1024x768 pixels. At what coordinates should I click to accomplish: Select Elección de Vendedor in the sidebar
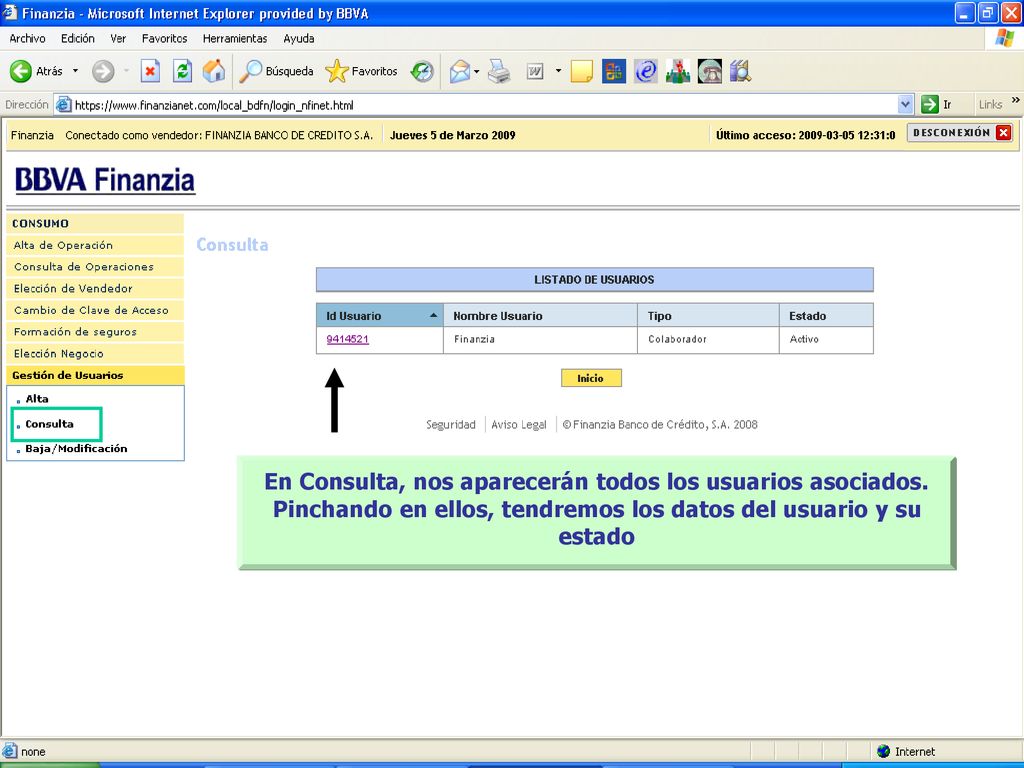pyautogui.click(x=95, y=289)
